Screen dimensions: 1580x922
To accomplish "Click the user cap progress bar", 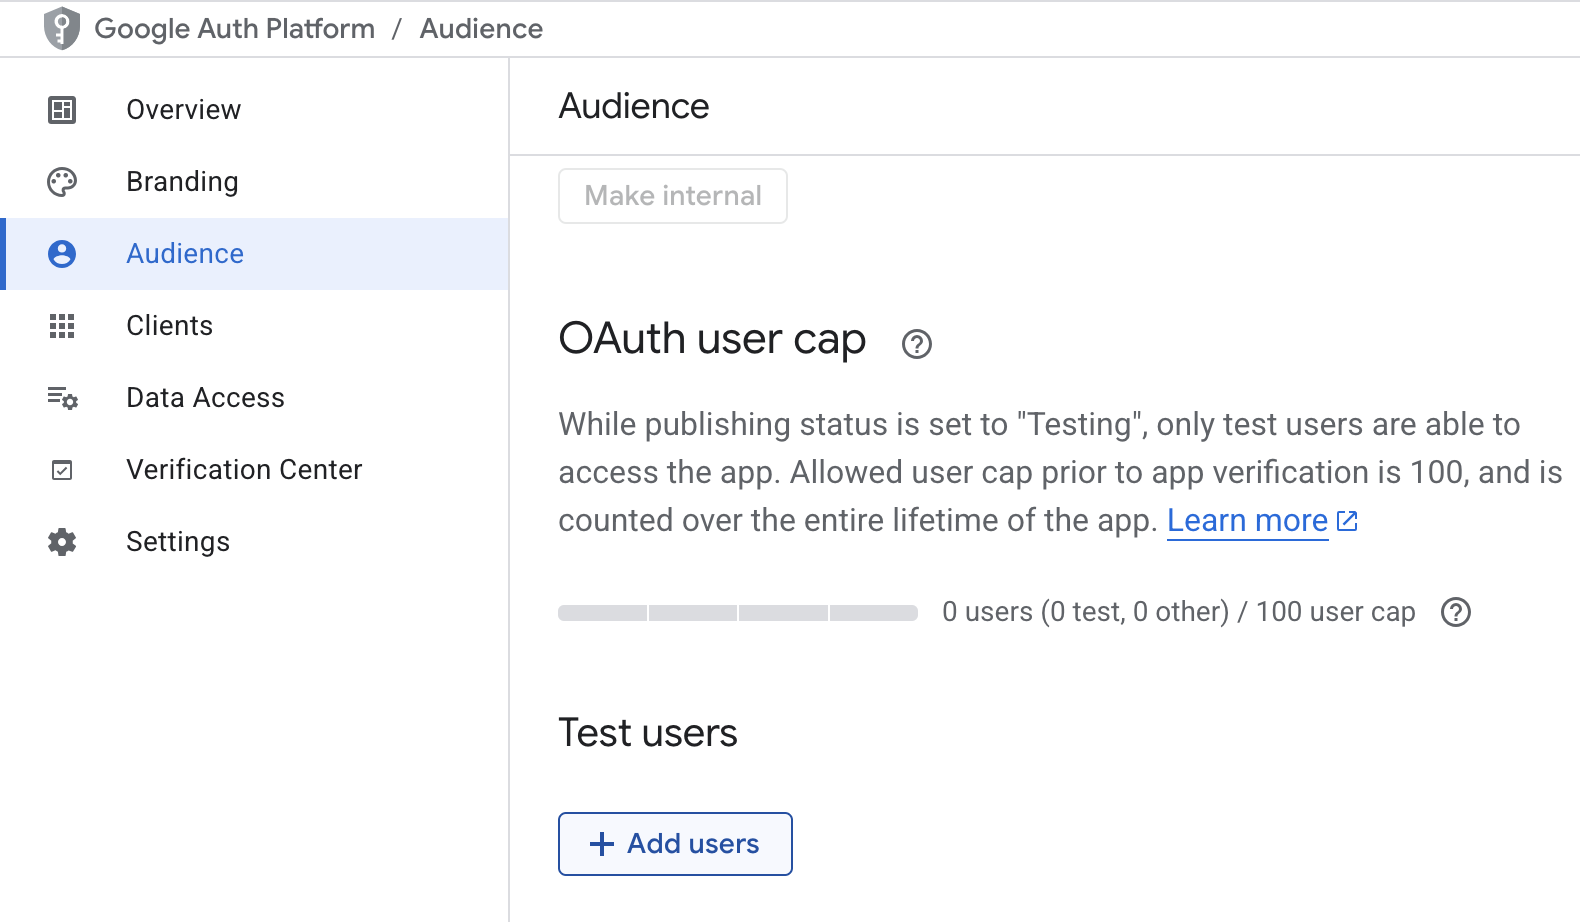I will click(x=738, y=613).
